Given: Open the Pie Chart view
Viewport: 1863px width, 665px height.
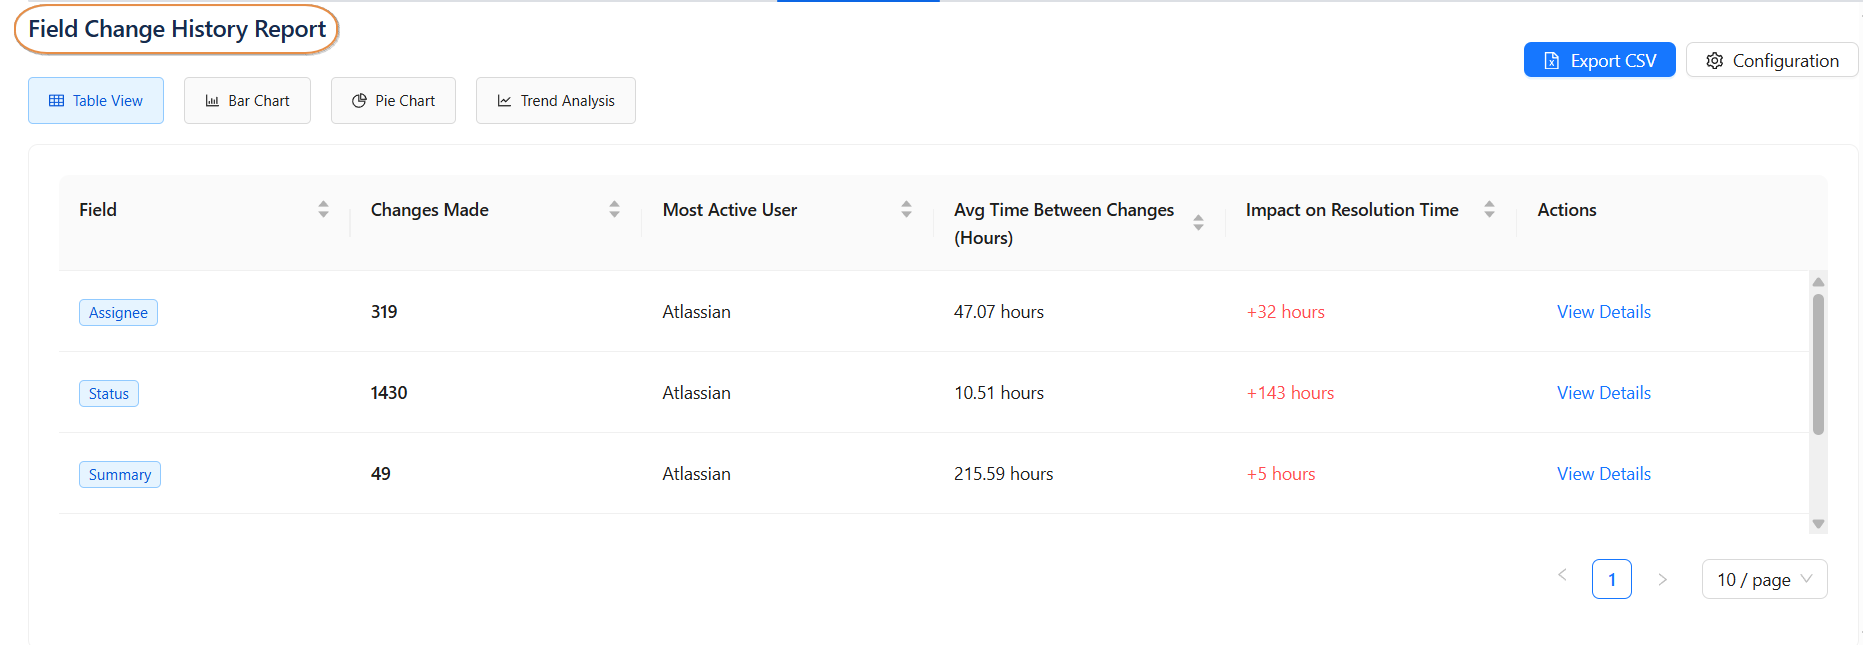Looking at the screenshot, I should coord(393,101).
